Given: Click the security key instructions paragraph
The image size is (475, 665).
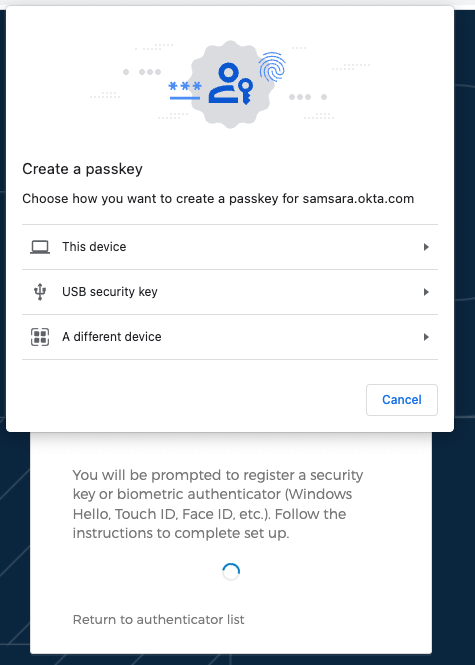Looking at the screenshot, I should pyautogui.click(x=218, y=504).
